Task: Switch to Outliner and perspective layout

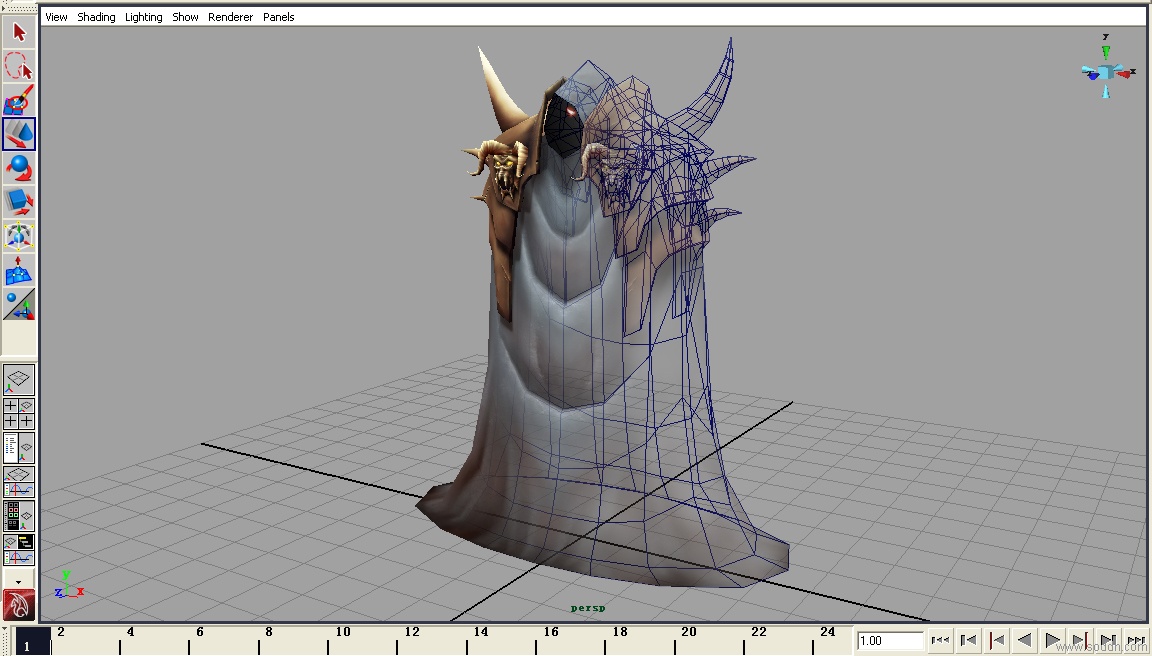Action: click(19, 448)
